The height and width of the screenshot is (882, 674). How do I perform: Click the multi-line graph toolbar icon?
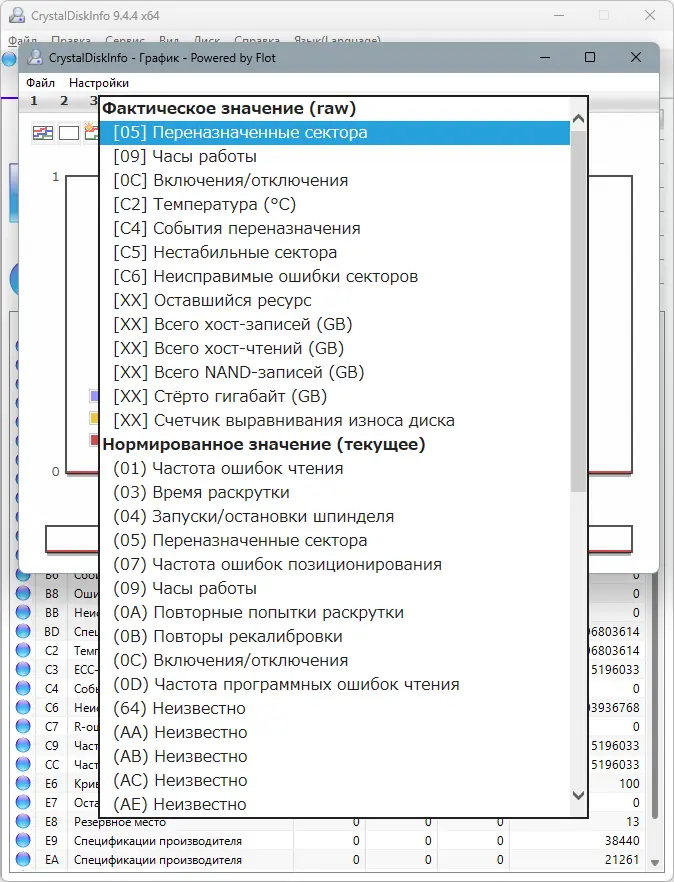coord(43,133)
